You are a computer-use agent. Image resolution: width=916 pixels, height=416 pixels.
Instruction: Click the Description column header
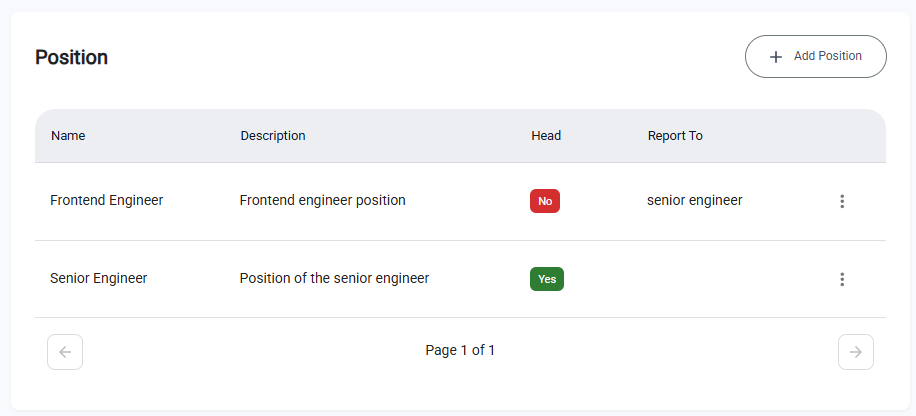273,136
